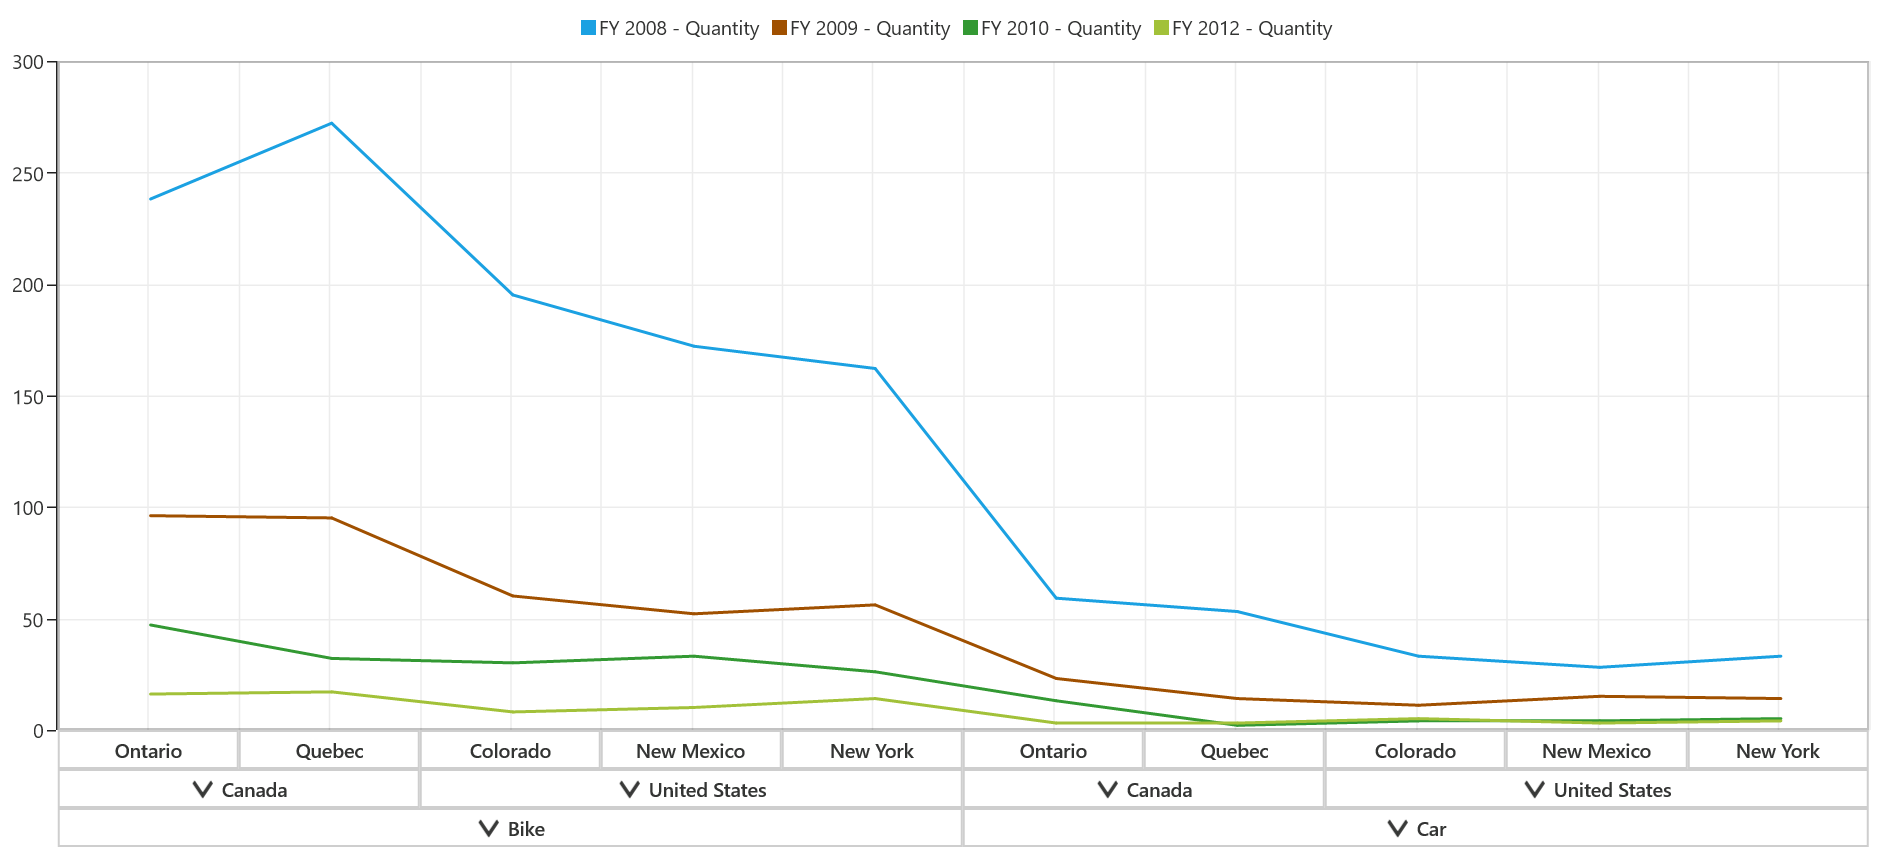The image size is (1880, 866).
Task: Toggle the FY 2008 - Quantity legend text
Action: pos(679,28)
